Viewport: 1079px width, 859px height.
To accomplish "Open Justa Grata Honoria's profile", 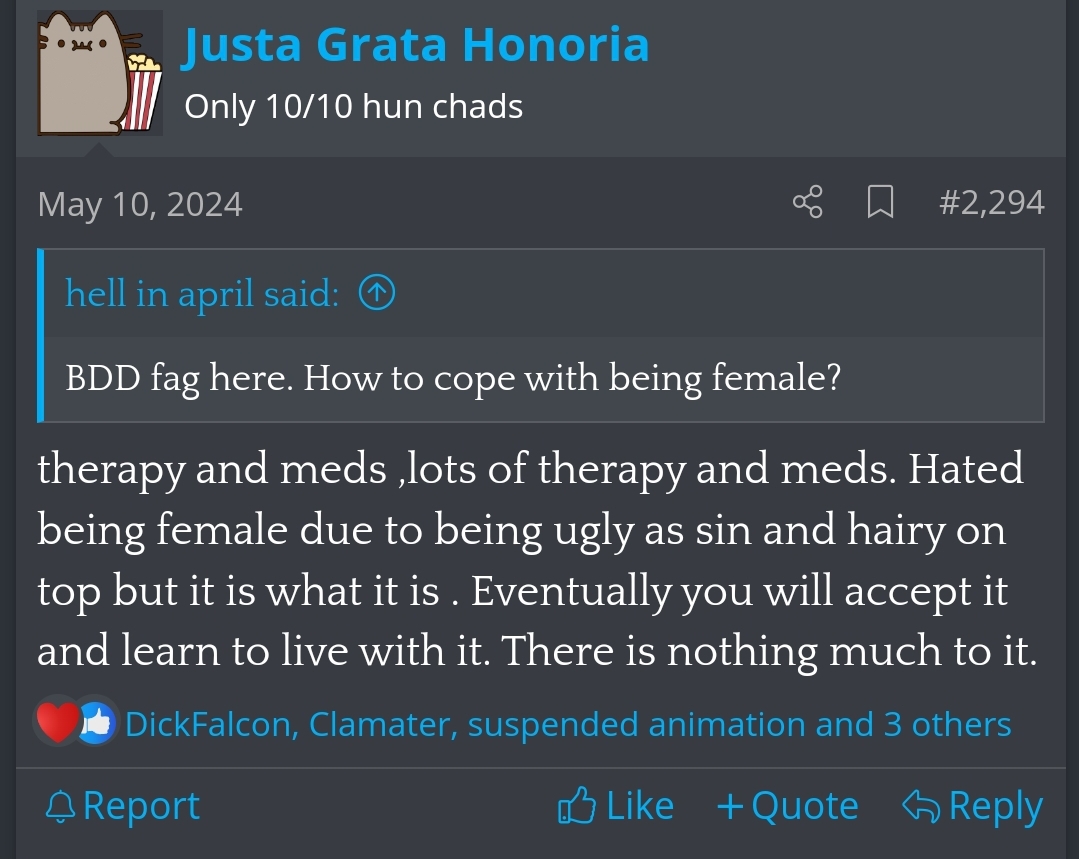I will (x=415, y=45).
